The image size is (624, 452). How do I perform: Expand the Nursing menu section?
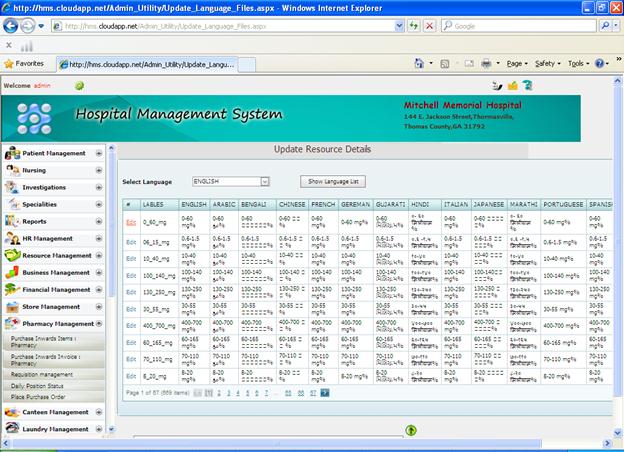99,170
